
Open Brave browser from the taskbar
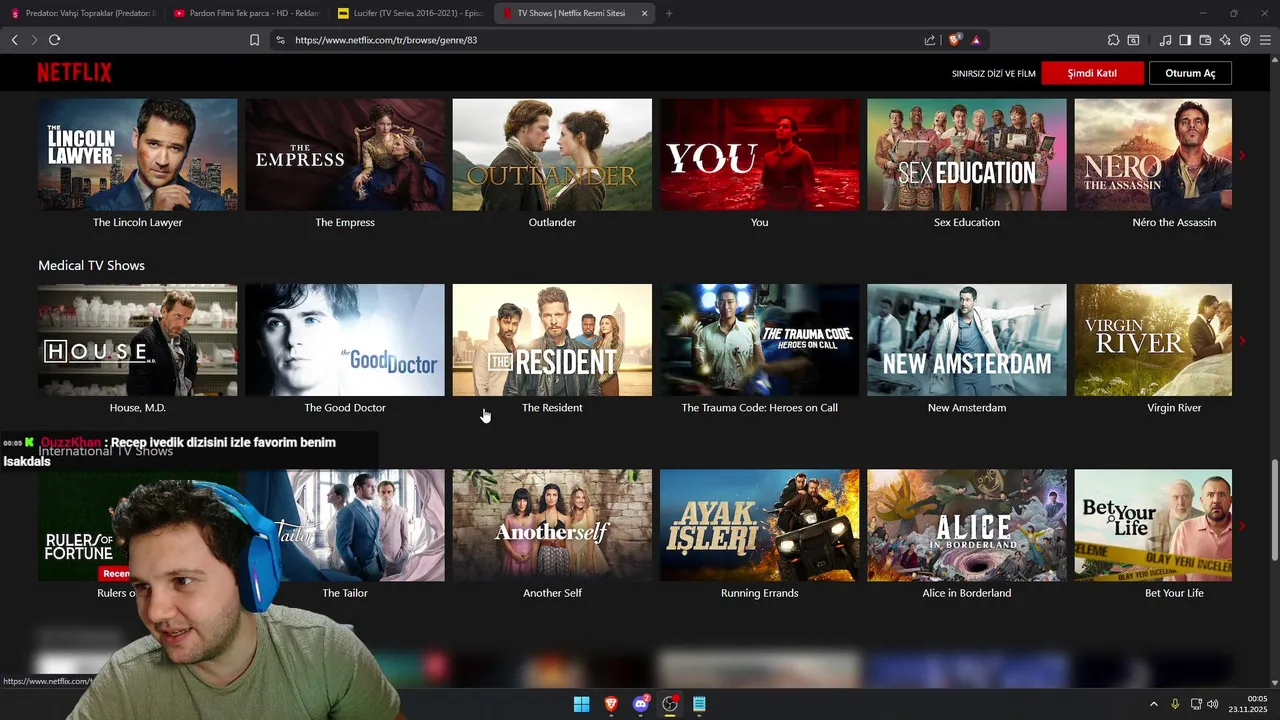click(x=611, y=704)
